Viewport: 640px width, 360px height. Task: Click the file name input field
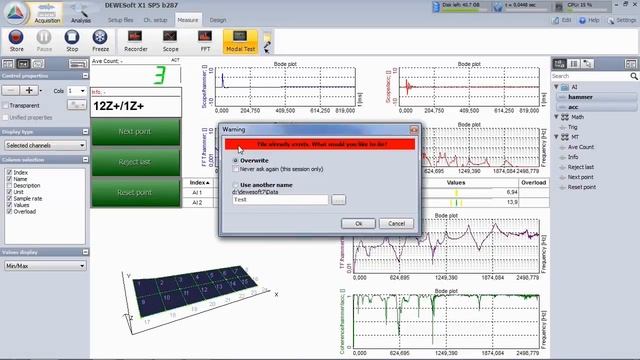pyautogui.click(x=280, y=200)
